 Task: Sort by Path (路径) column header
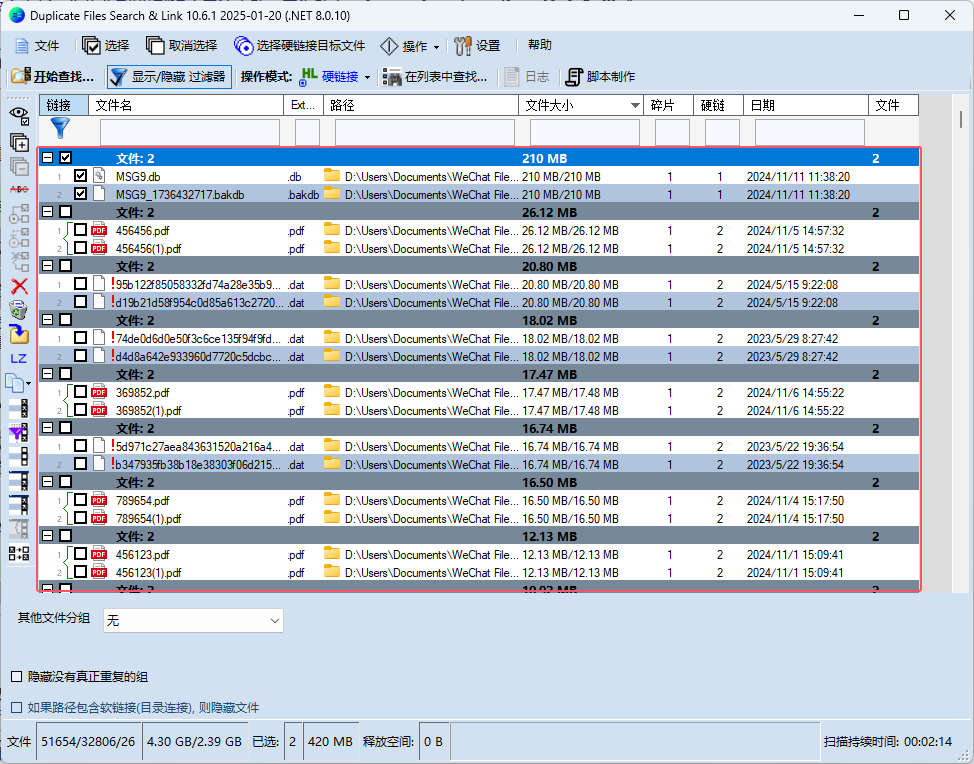(421, 105)
